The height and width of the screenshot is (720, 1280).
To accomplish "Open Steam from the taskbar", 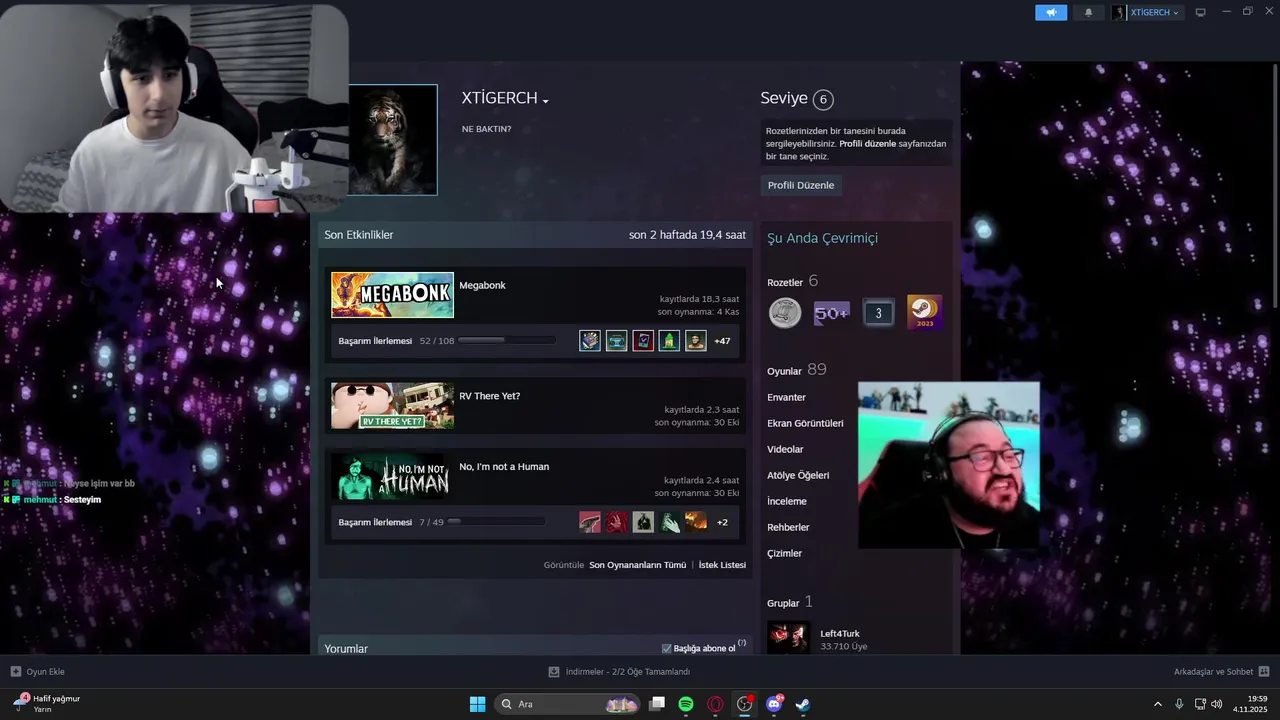I will (x=802, y=704).
